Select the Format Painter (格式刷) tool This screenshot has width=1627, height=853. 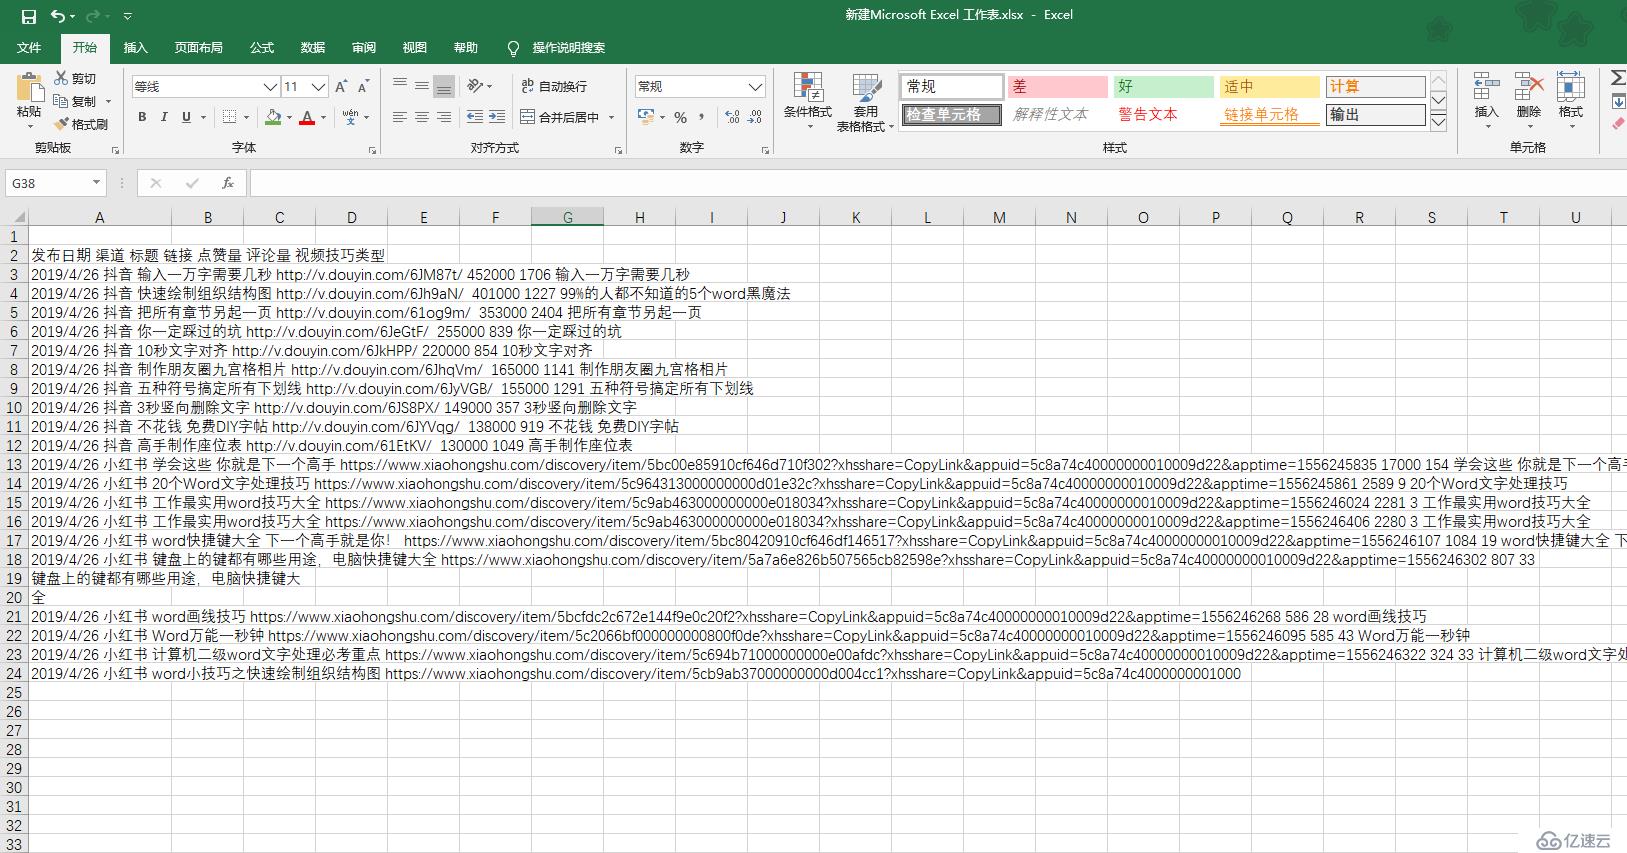click(81, 124)
